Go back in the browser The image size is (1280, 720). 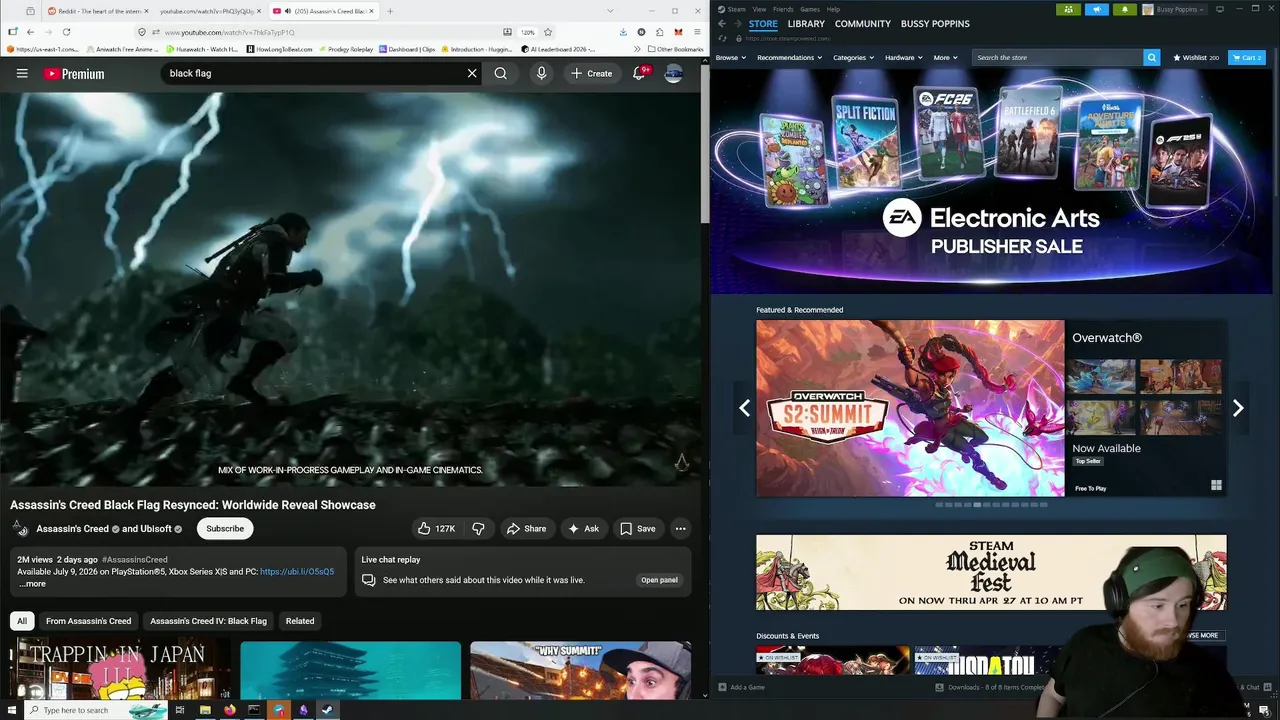coord(30,32)
